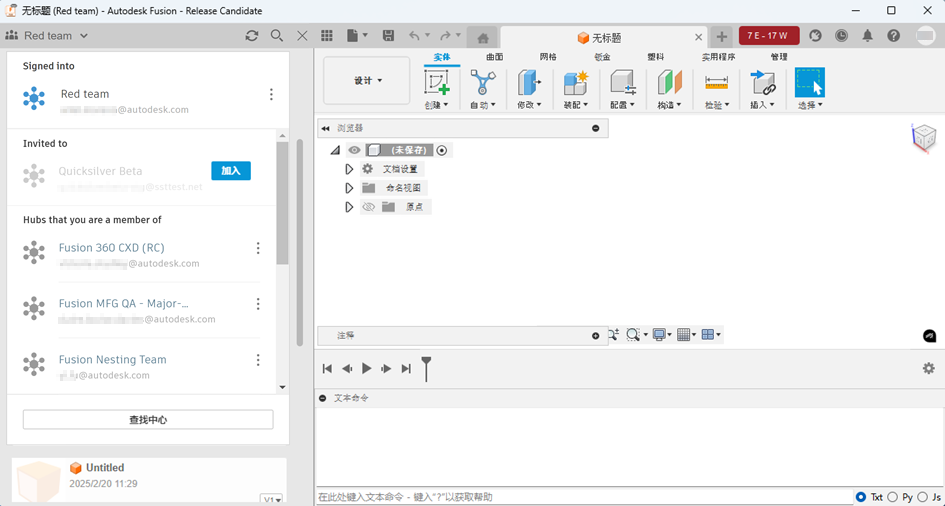
Task: Collapse the Browser (浏览器) panel minus button
Action: point(595,128)
